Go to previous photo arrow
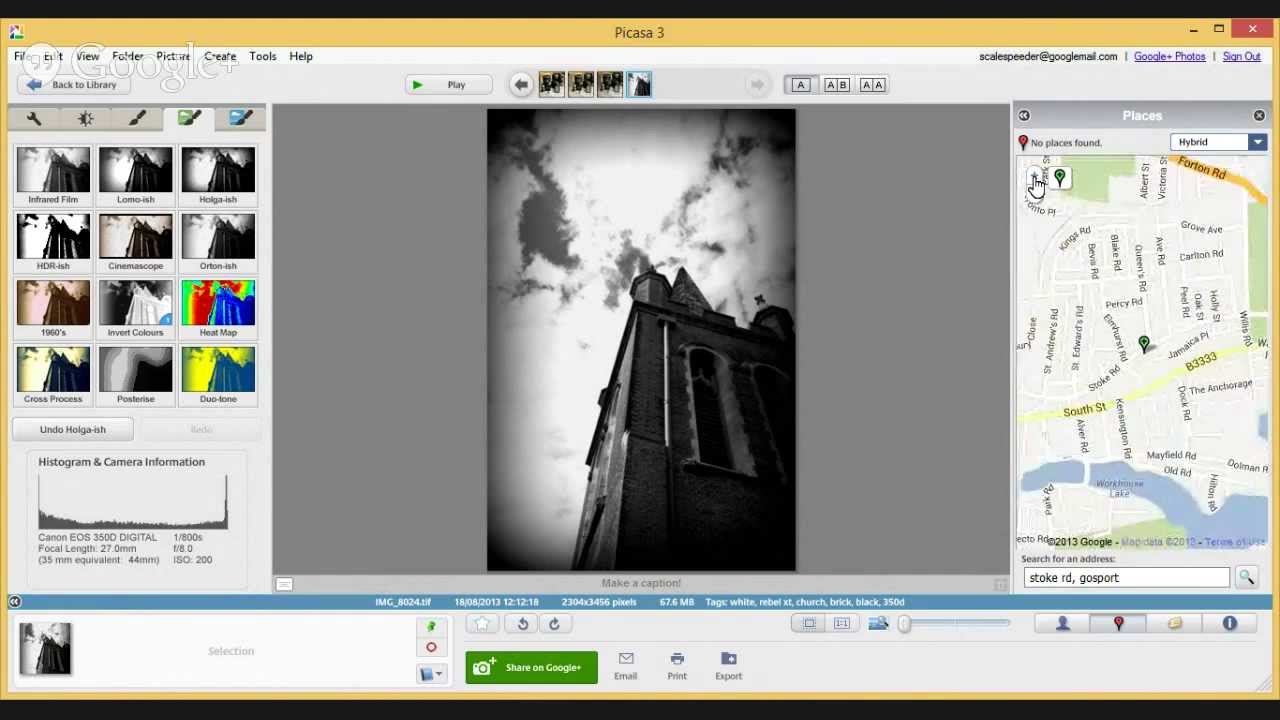This screenshot has height=720, width=1280. coord(521,85)
